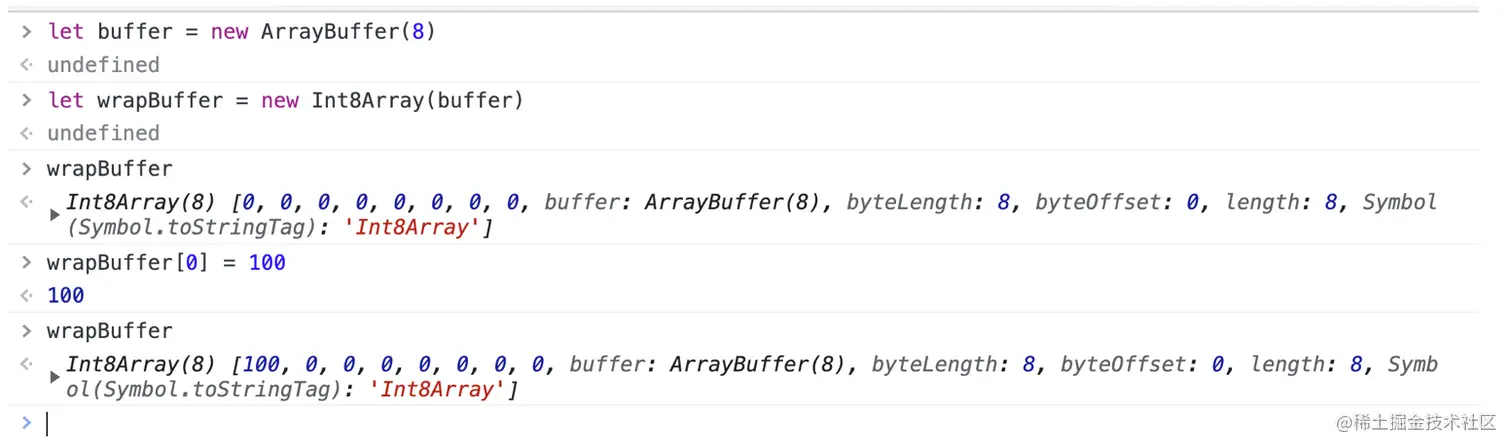Viewport: 1512px width, 448px height.
Task: Click 'let wrapBuffer = new Int8Array(buffer)' entry
Action: (285, 101)
